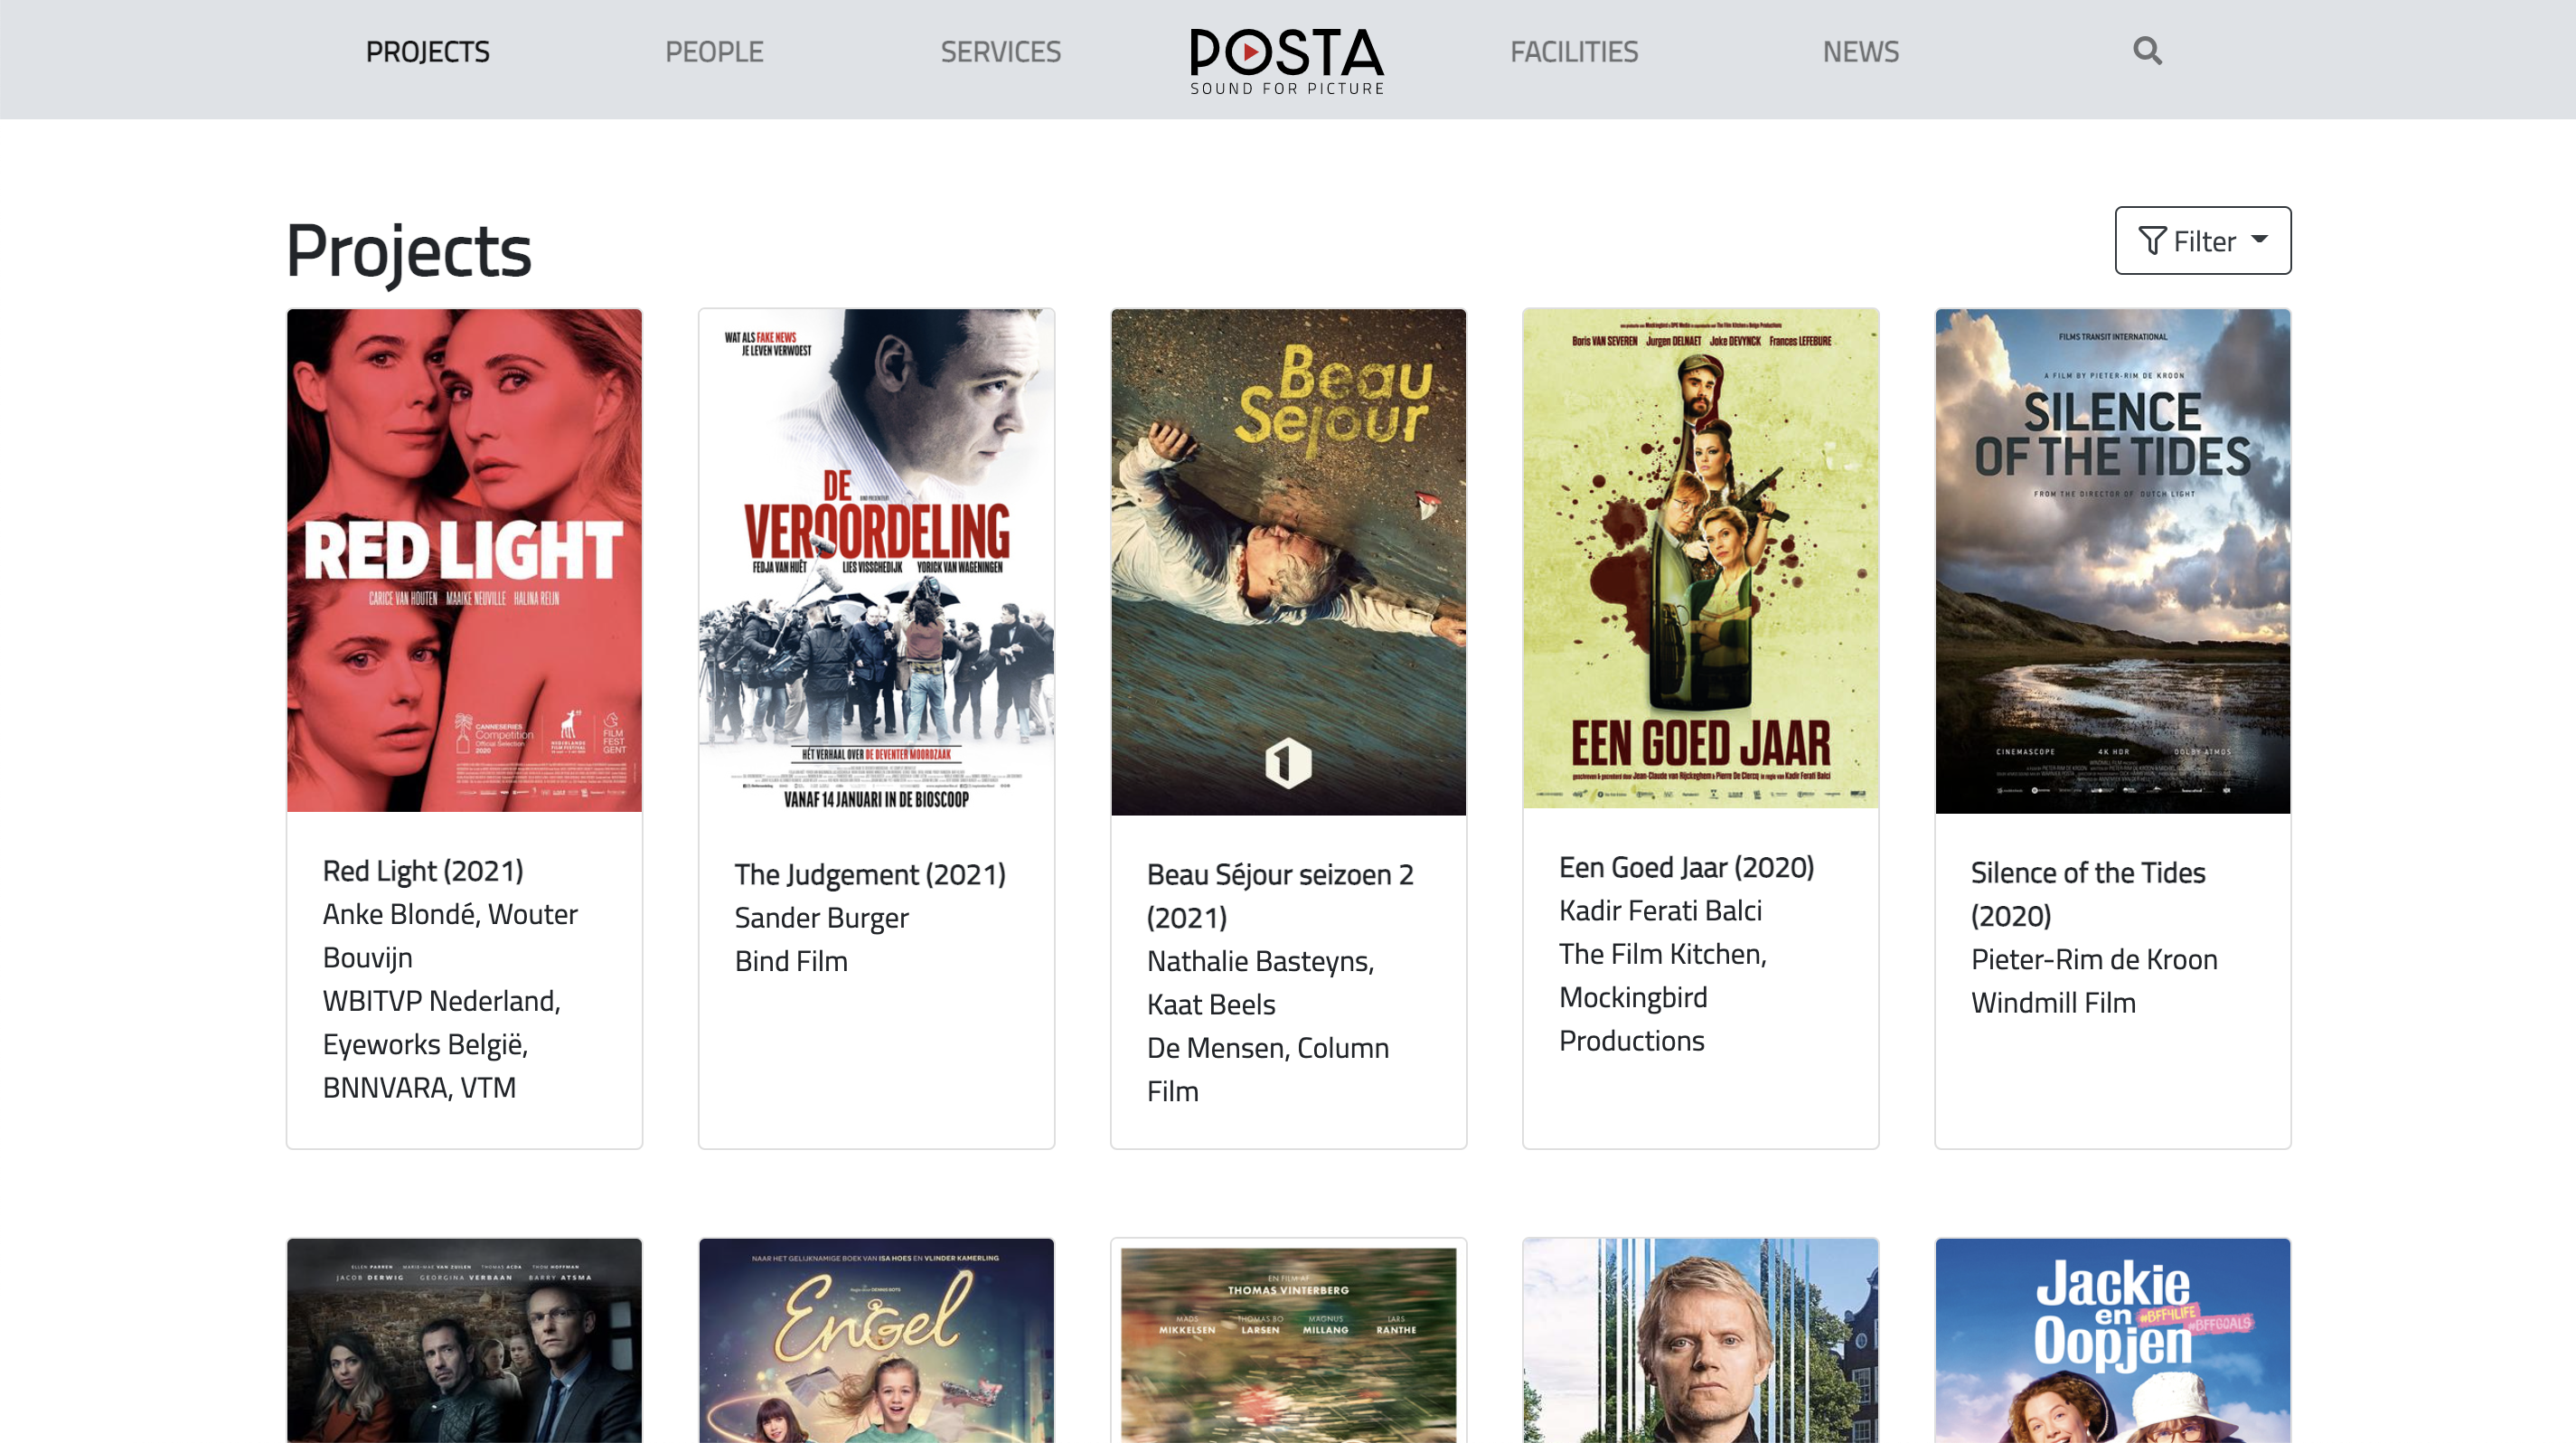Screen dimensions: 2576x1443
Task: Click the text 'Nathalie Basteyns, Kaat Beels'
Action: coord(1260,983)
